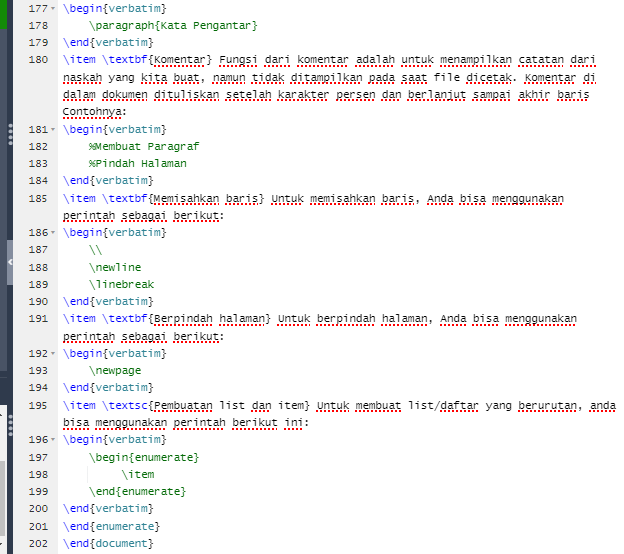This screenshot has height=554, width=624.
Task: Click 'Berpindah halaman' in the \textbf command
Action: tap(209, 319)
